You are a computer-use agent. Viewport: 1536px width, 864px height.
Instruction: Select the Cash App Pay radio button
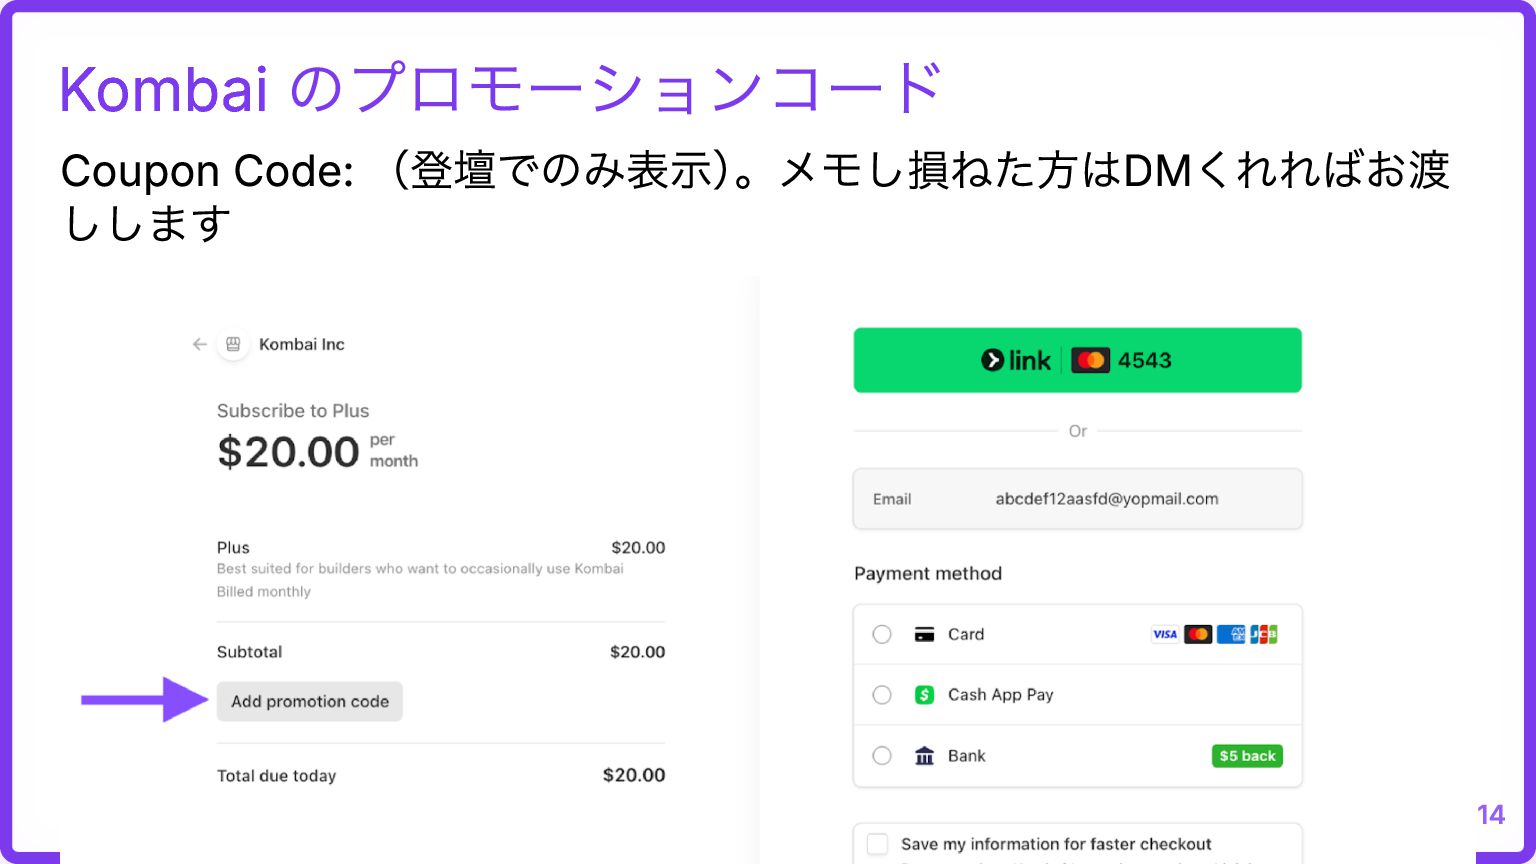882,695
